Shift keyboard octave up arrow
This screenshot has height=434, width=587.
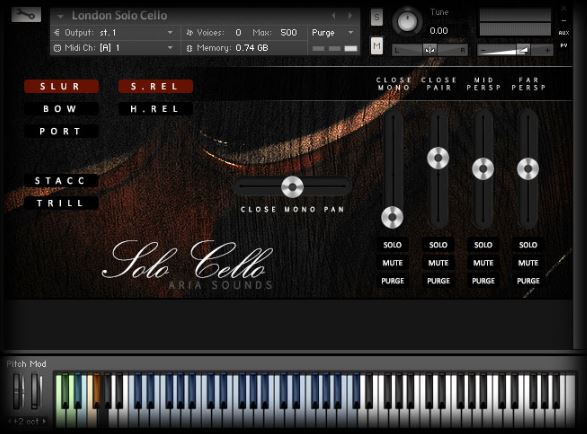click(x=44, y=421)
